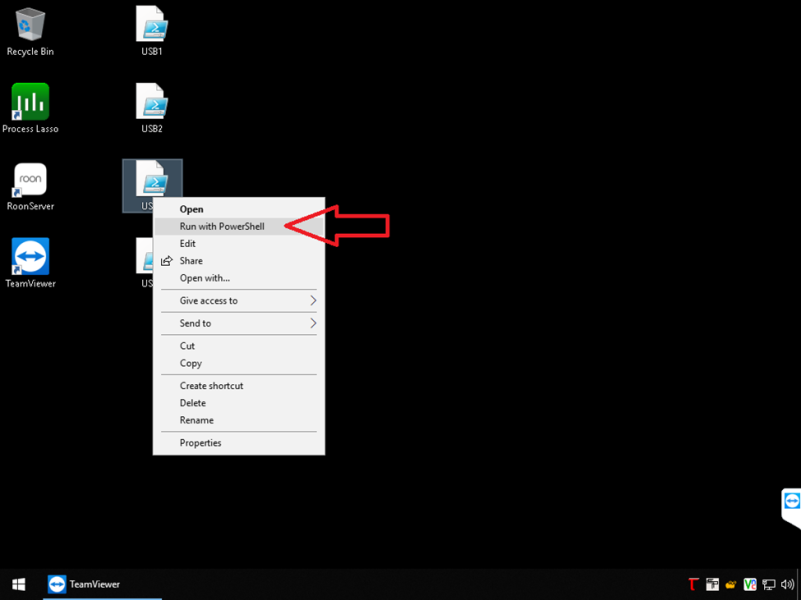Click the Windows Start button

click(x=18, y=584)
